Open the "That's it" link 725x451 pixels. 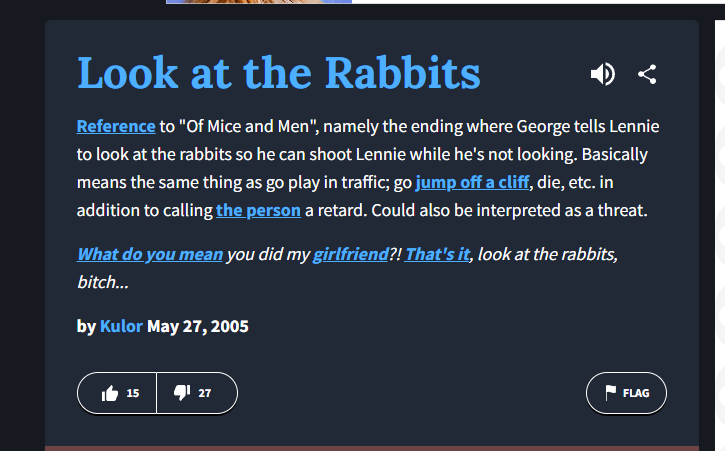pyautogui.click(x=437, y=254)
